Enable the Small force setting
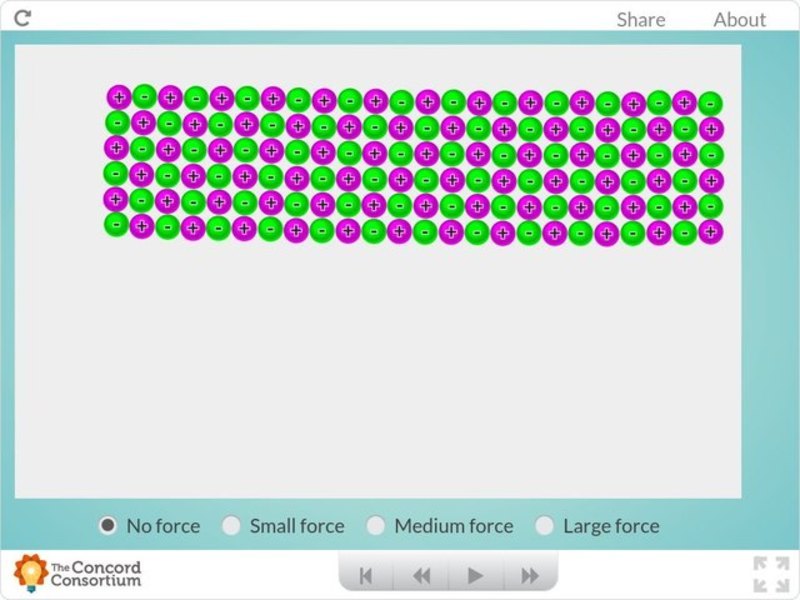This screenshot has height=600, width=800. coord(233,525)
